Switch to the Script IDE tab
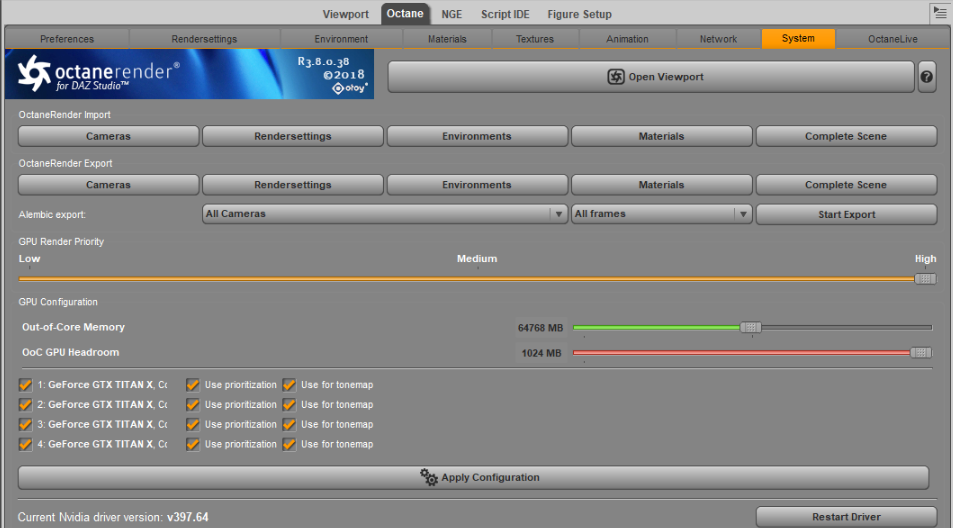 505,14
